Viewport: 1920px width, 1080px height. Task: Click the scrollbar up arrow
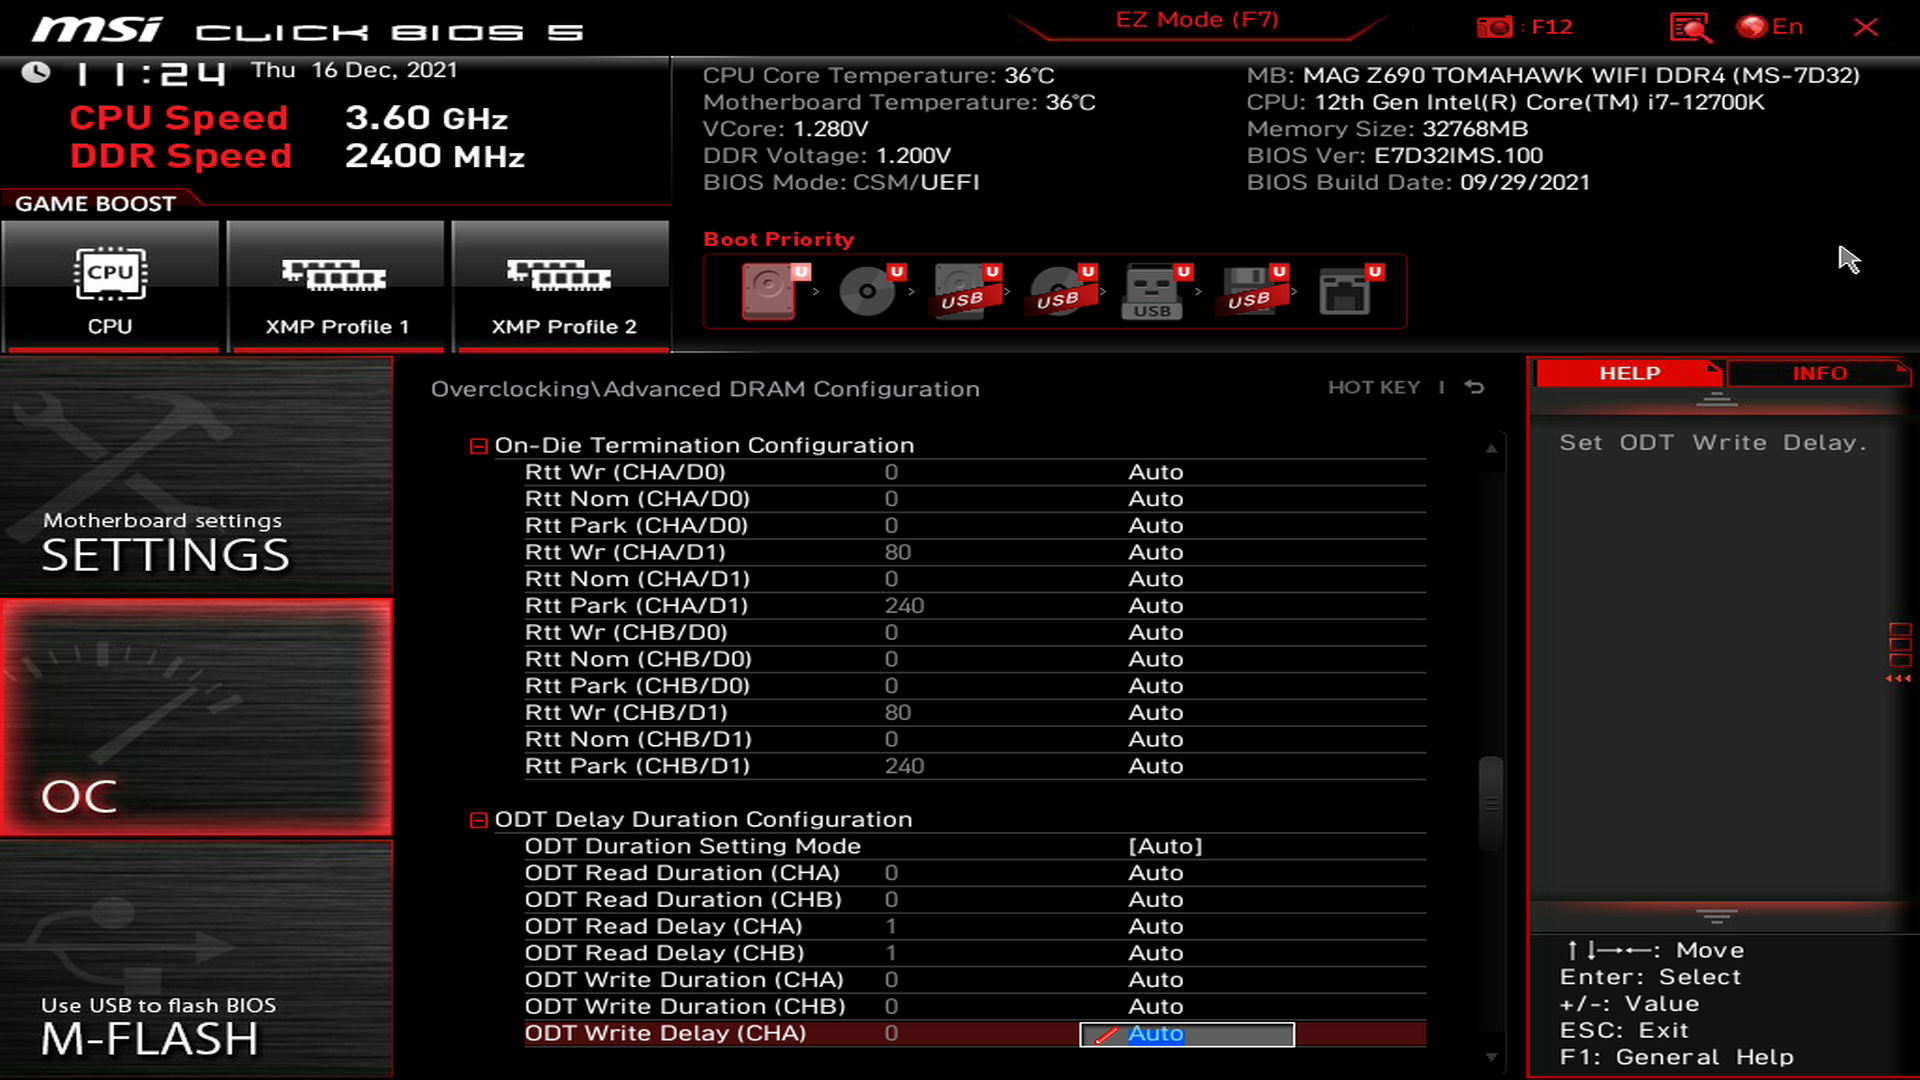coord(1491,449)
